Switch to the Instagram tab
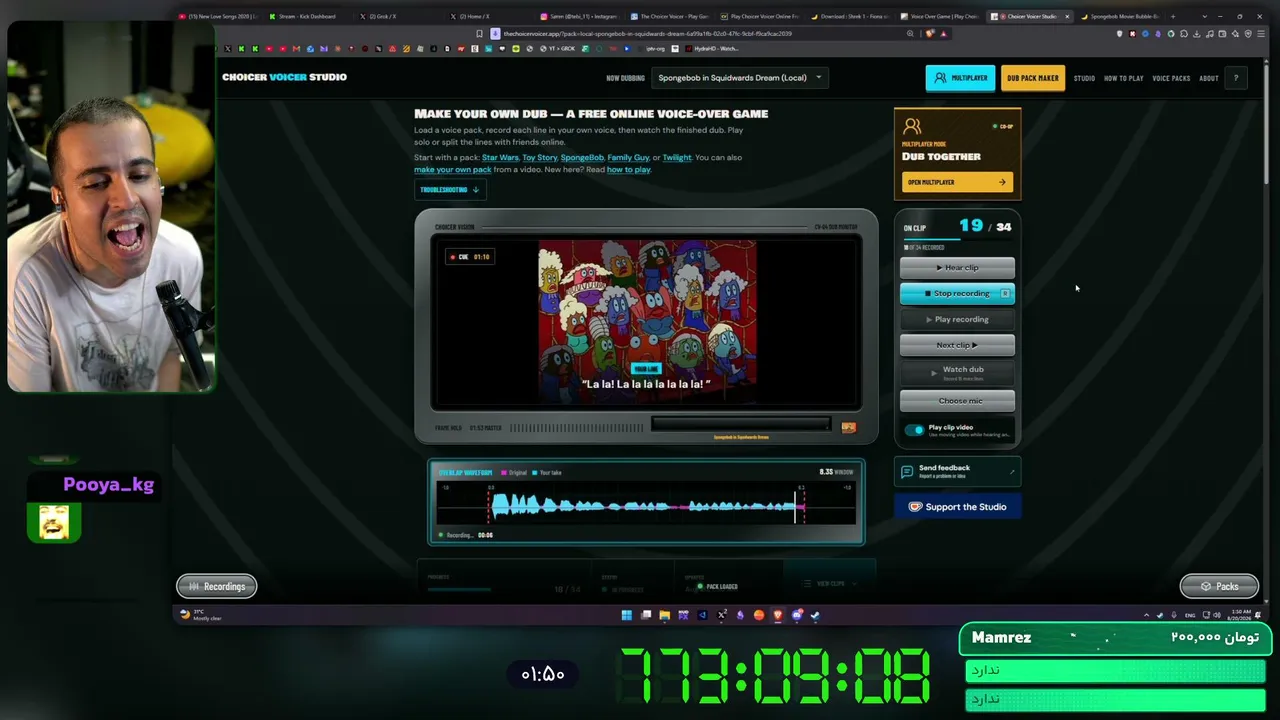The height and width of the screenshot is (720, 1280). pyautogui.click(x=578, y=16)
